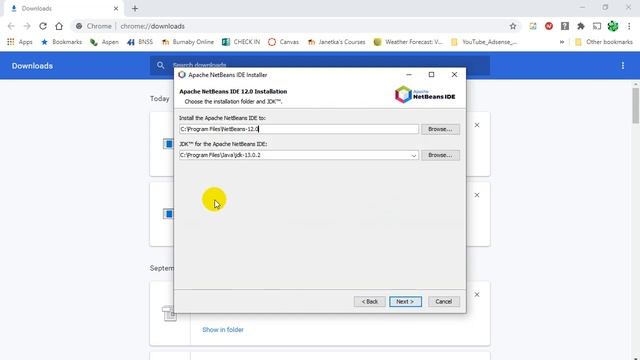Open the JDK path dropdown

pyautogui.click(x=413, y=156)
